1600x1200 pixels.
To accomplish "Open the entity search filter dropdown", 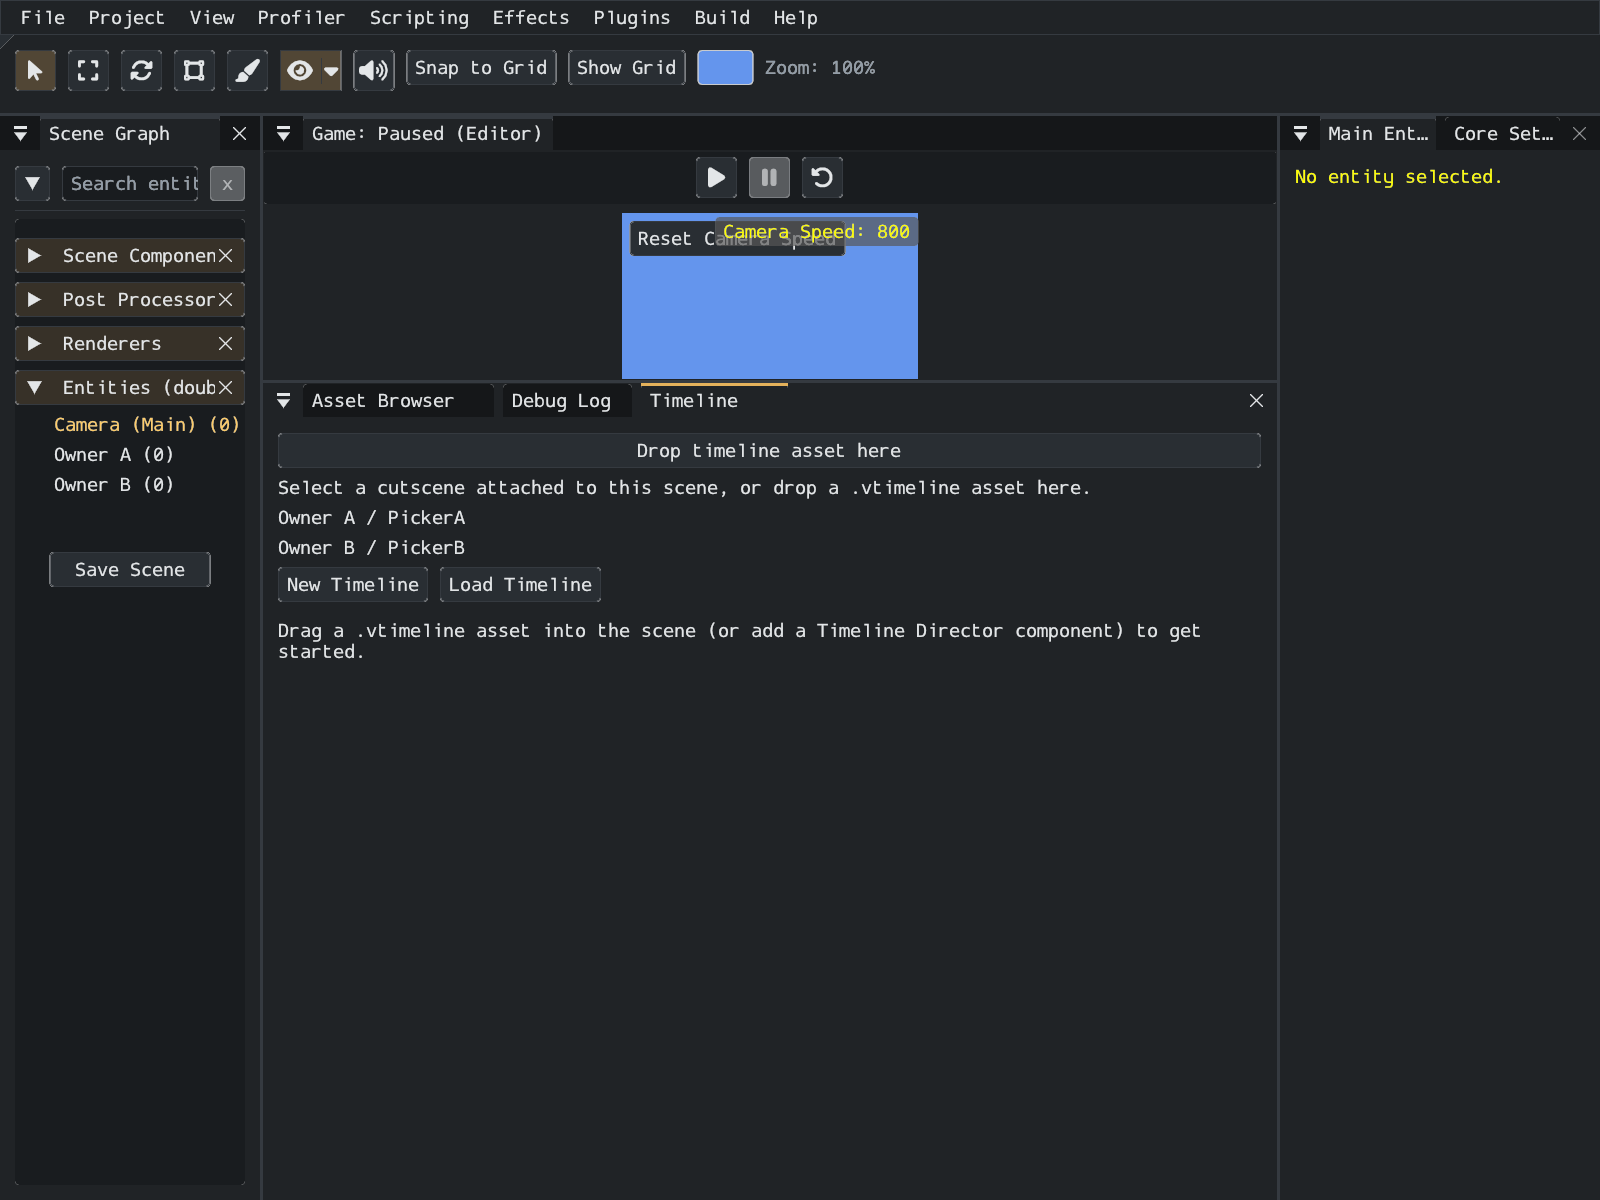I will coord(32,184).
